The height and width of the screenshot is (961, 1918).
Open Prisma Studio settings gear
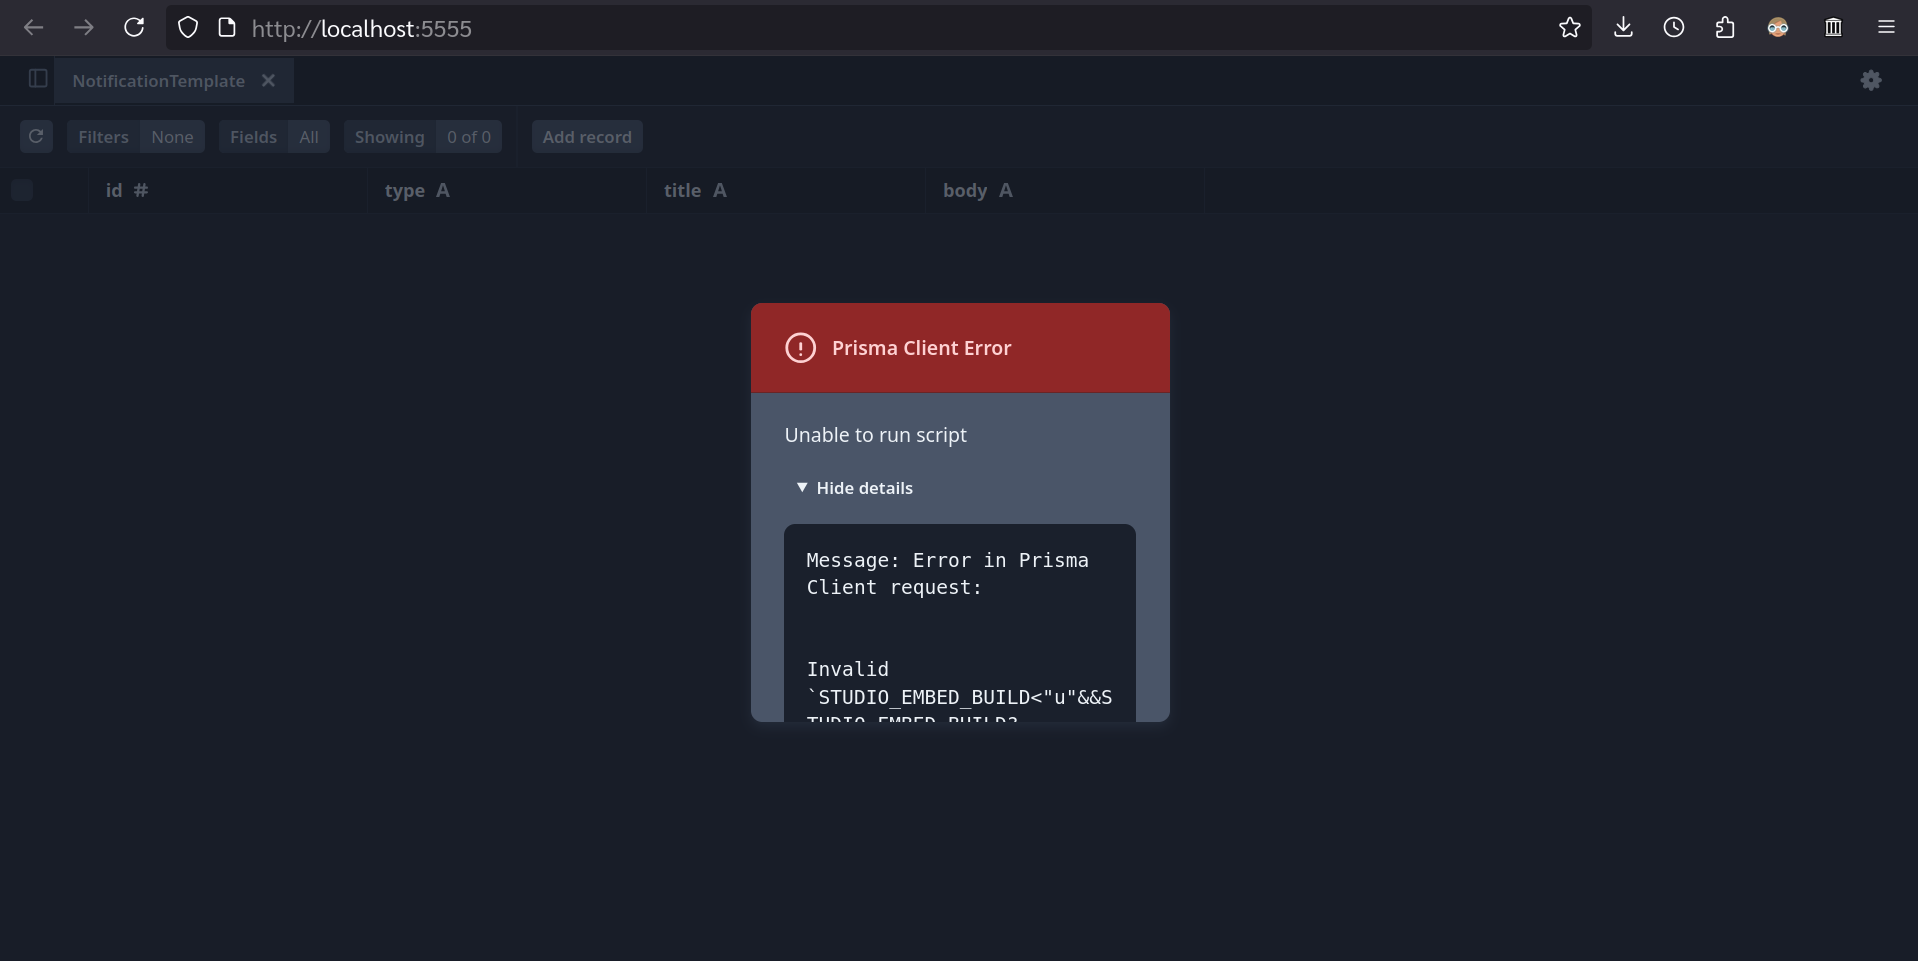coord(1871,80)
